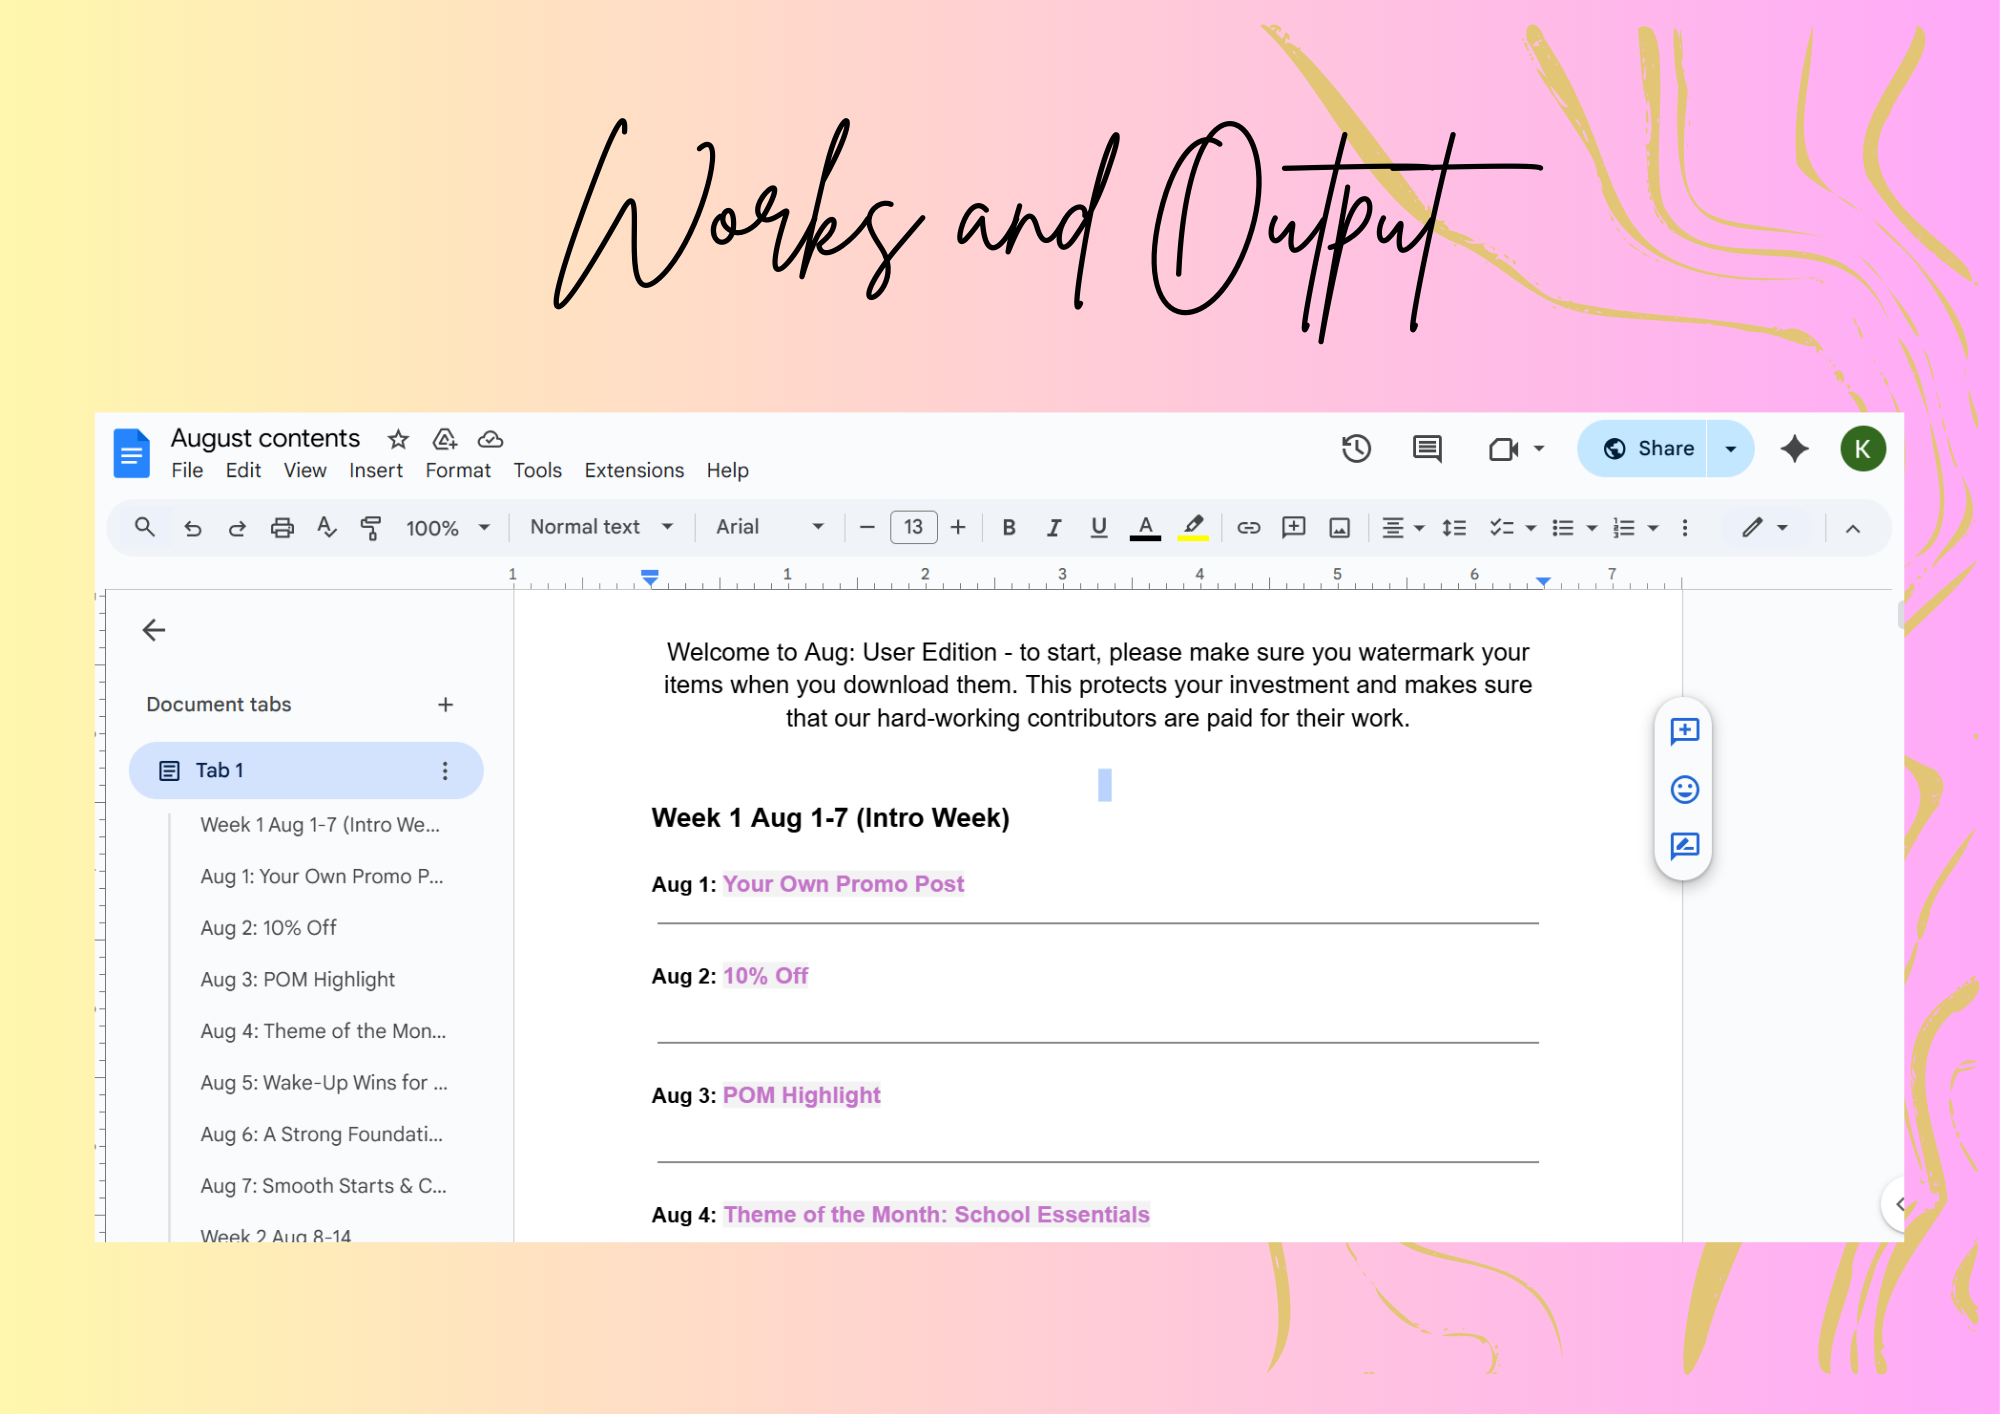Star the August contents document
This screenshot has width=2000, height=1414.
pos(398,439)
